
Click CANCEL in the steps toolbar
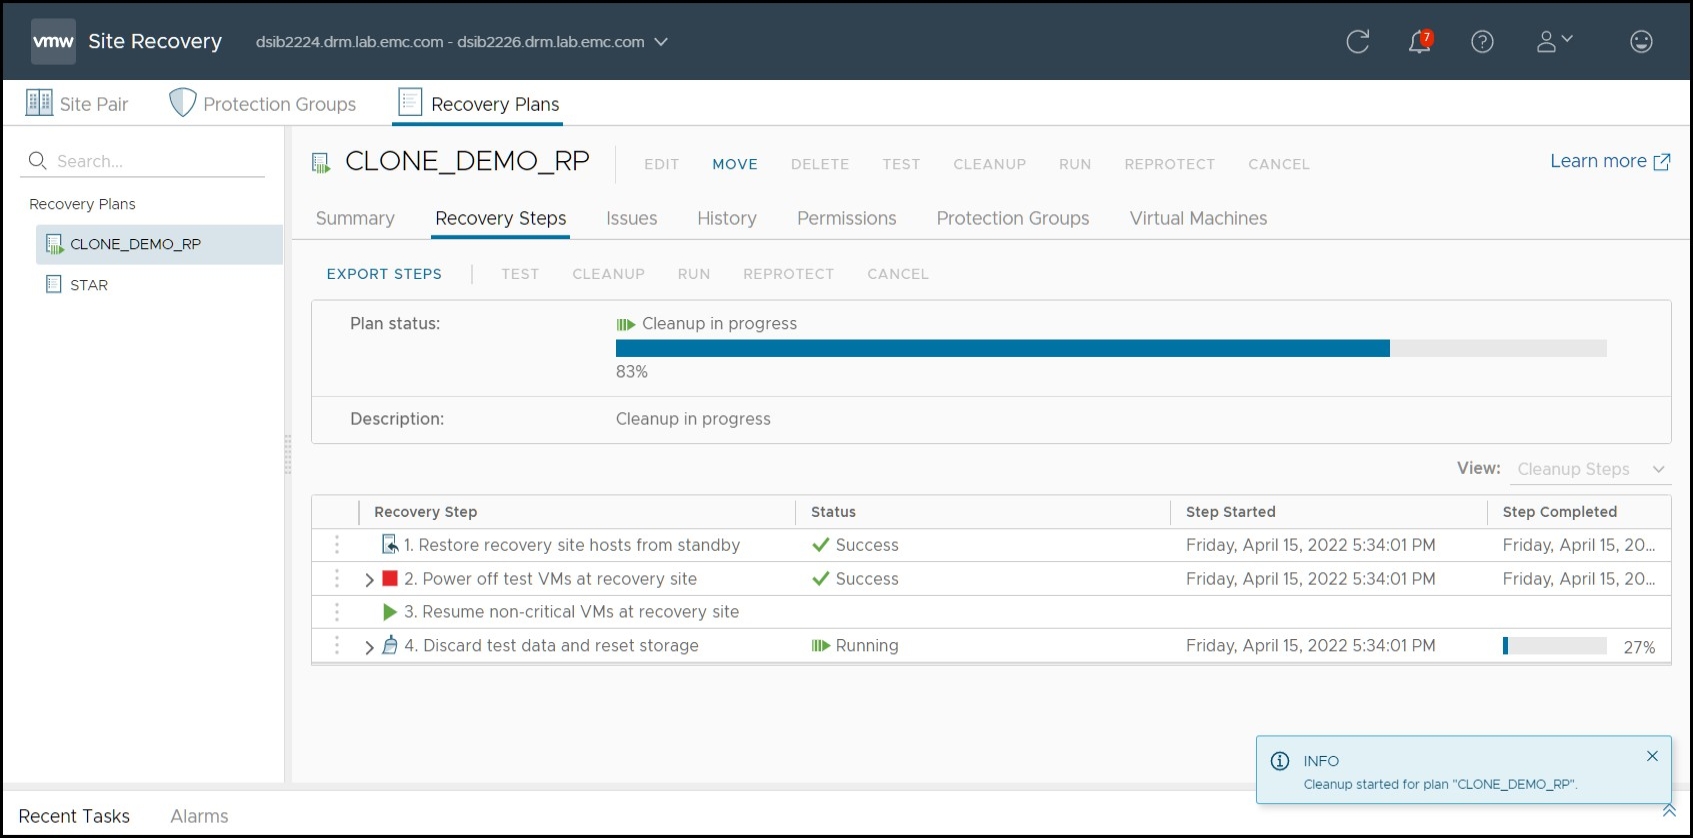pyautogui.click(x=898, y=274)
